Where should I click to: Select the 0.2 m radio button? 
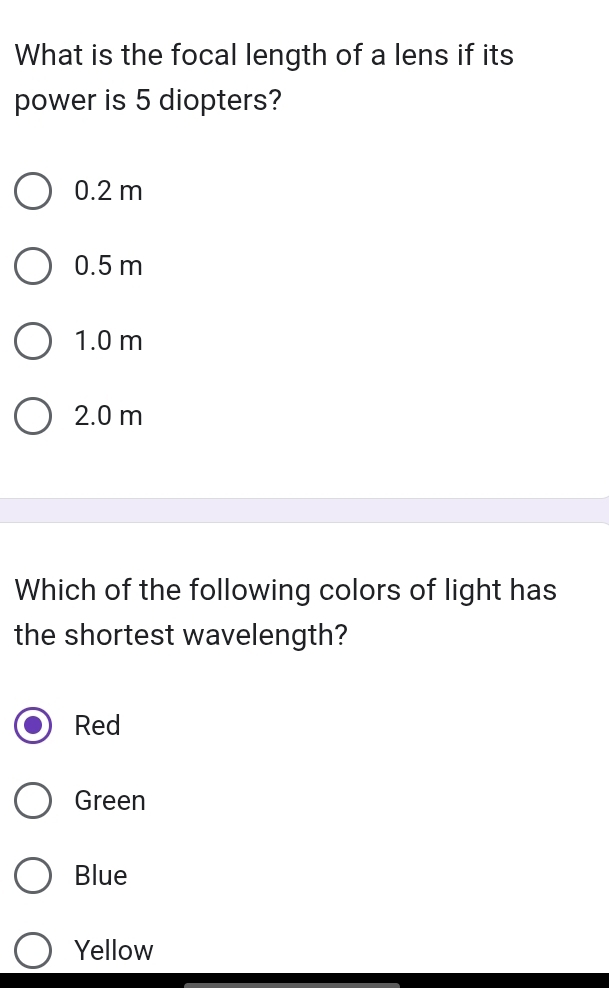pos(33,191)
